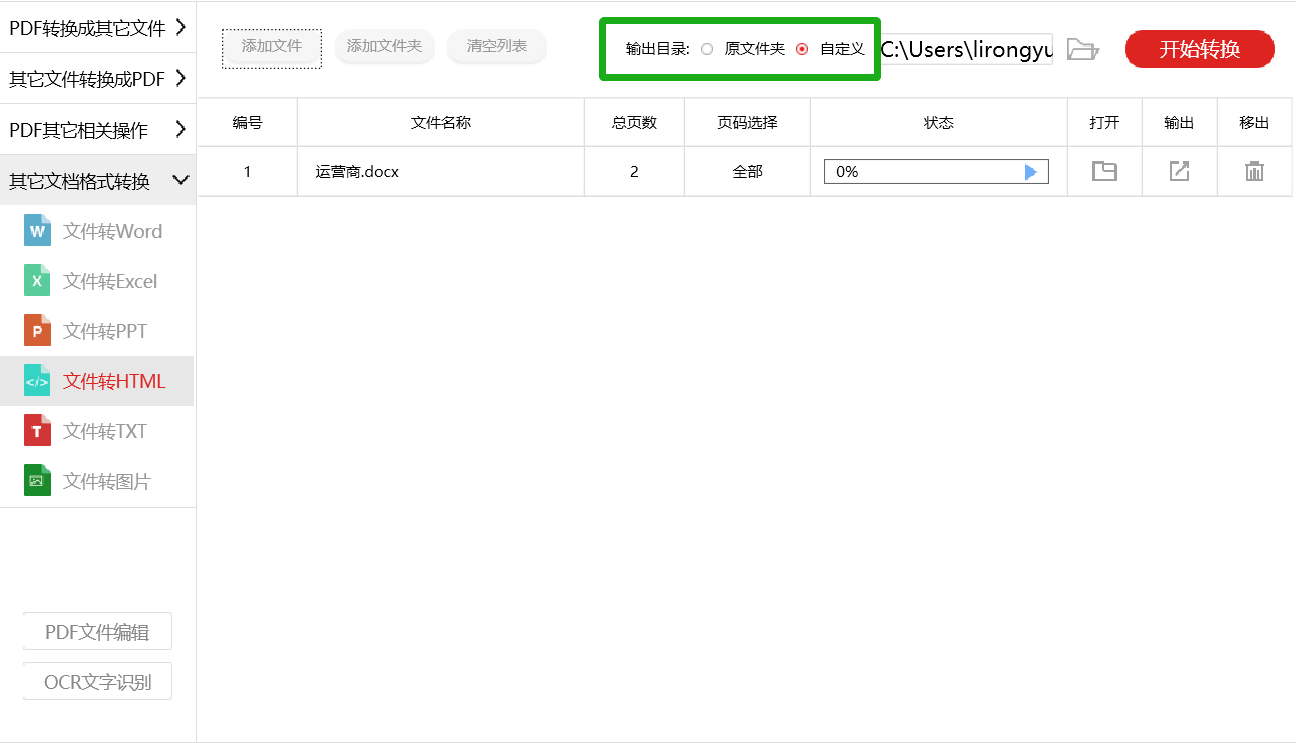Image resolution: width=1296 pixels, height=743 pixels.
Task: Open the PDF其它相关操作 menu
Action: tap(97, 129)
